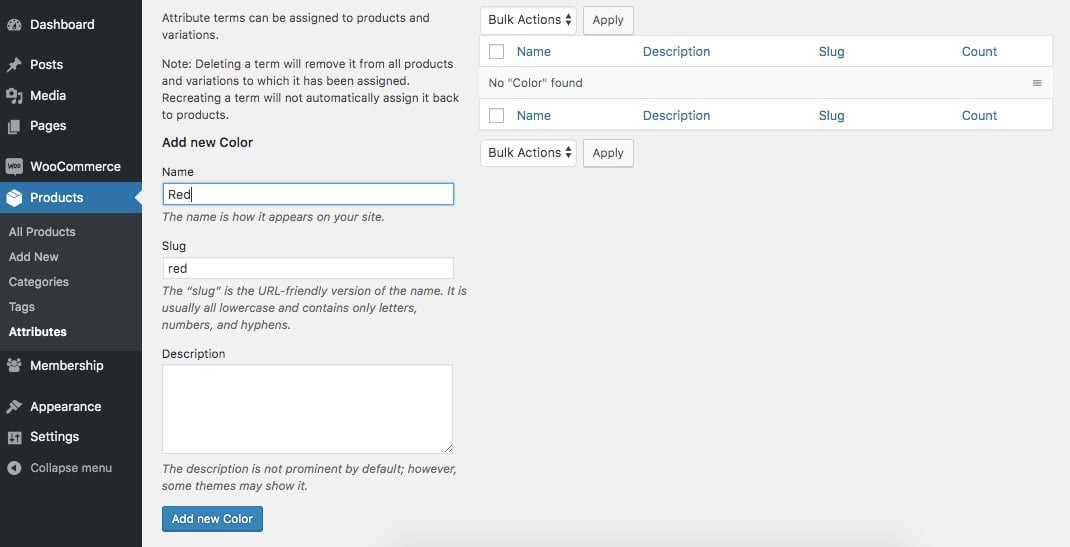Click the Collapse menu label
The height and width of the screenshot is (547, 1070).
pyautogui.click(x=71, y=468)
